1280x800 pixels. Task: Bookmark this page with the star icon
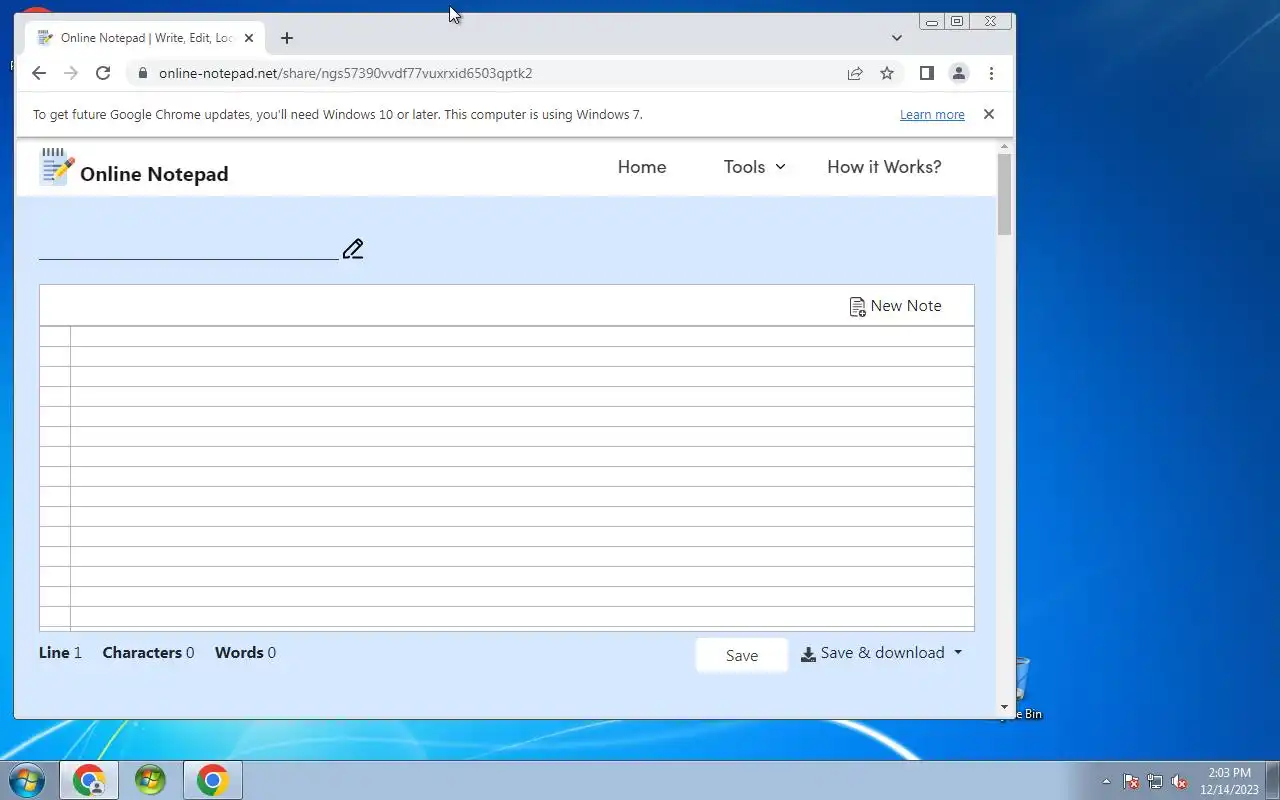point(886,73)
